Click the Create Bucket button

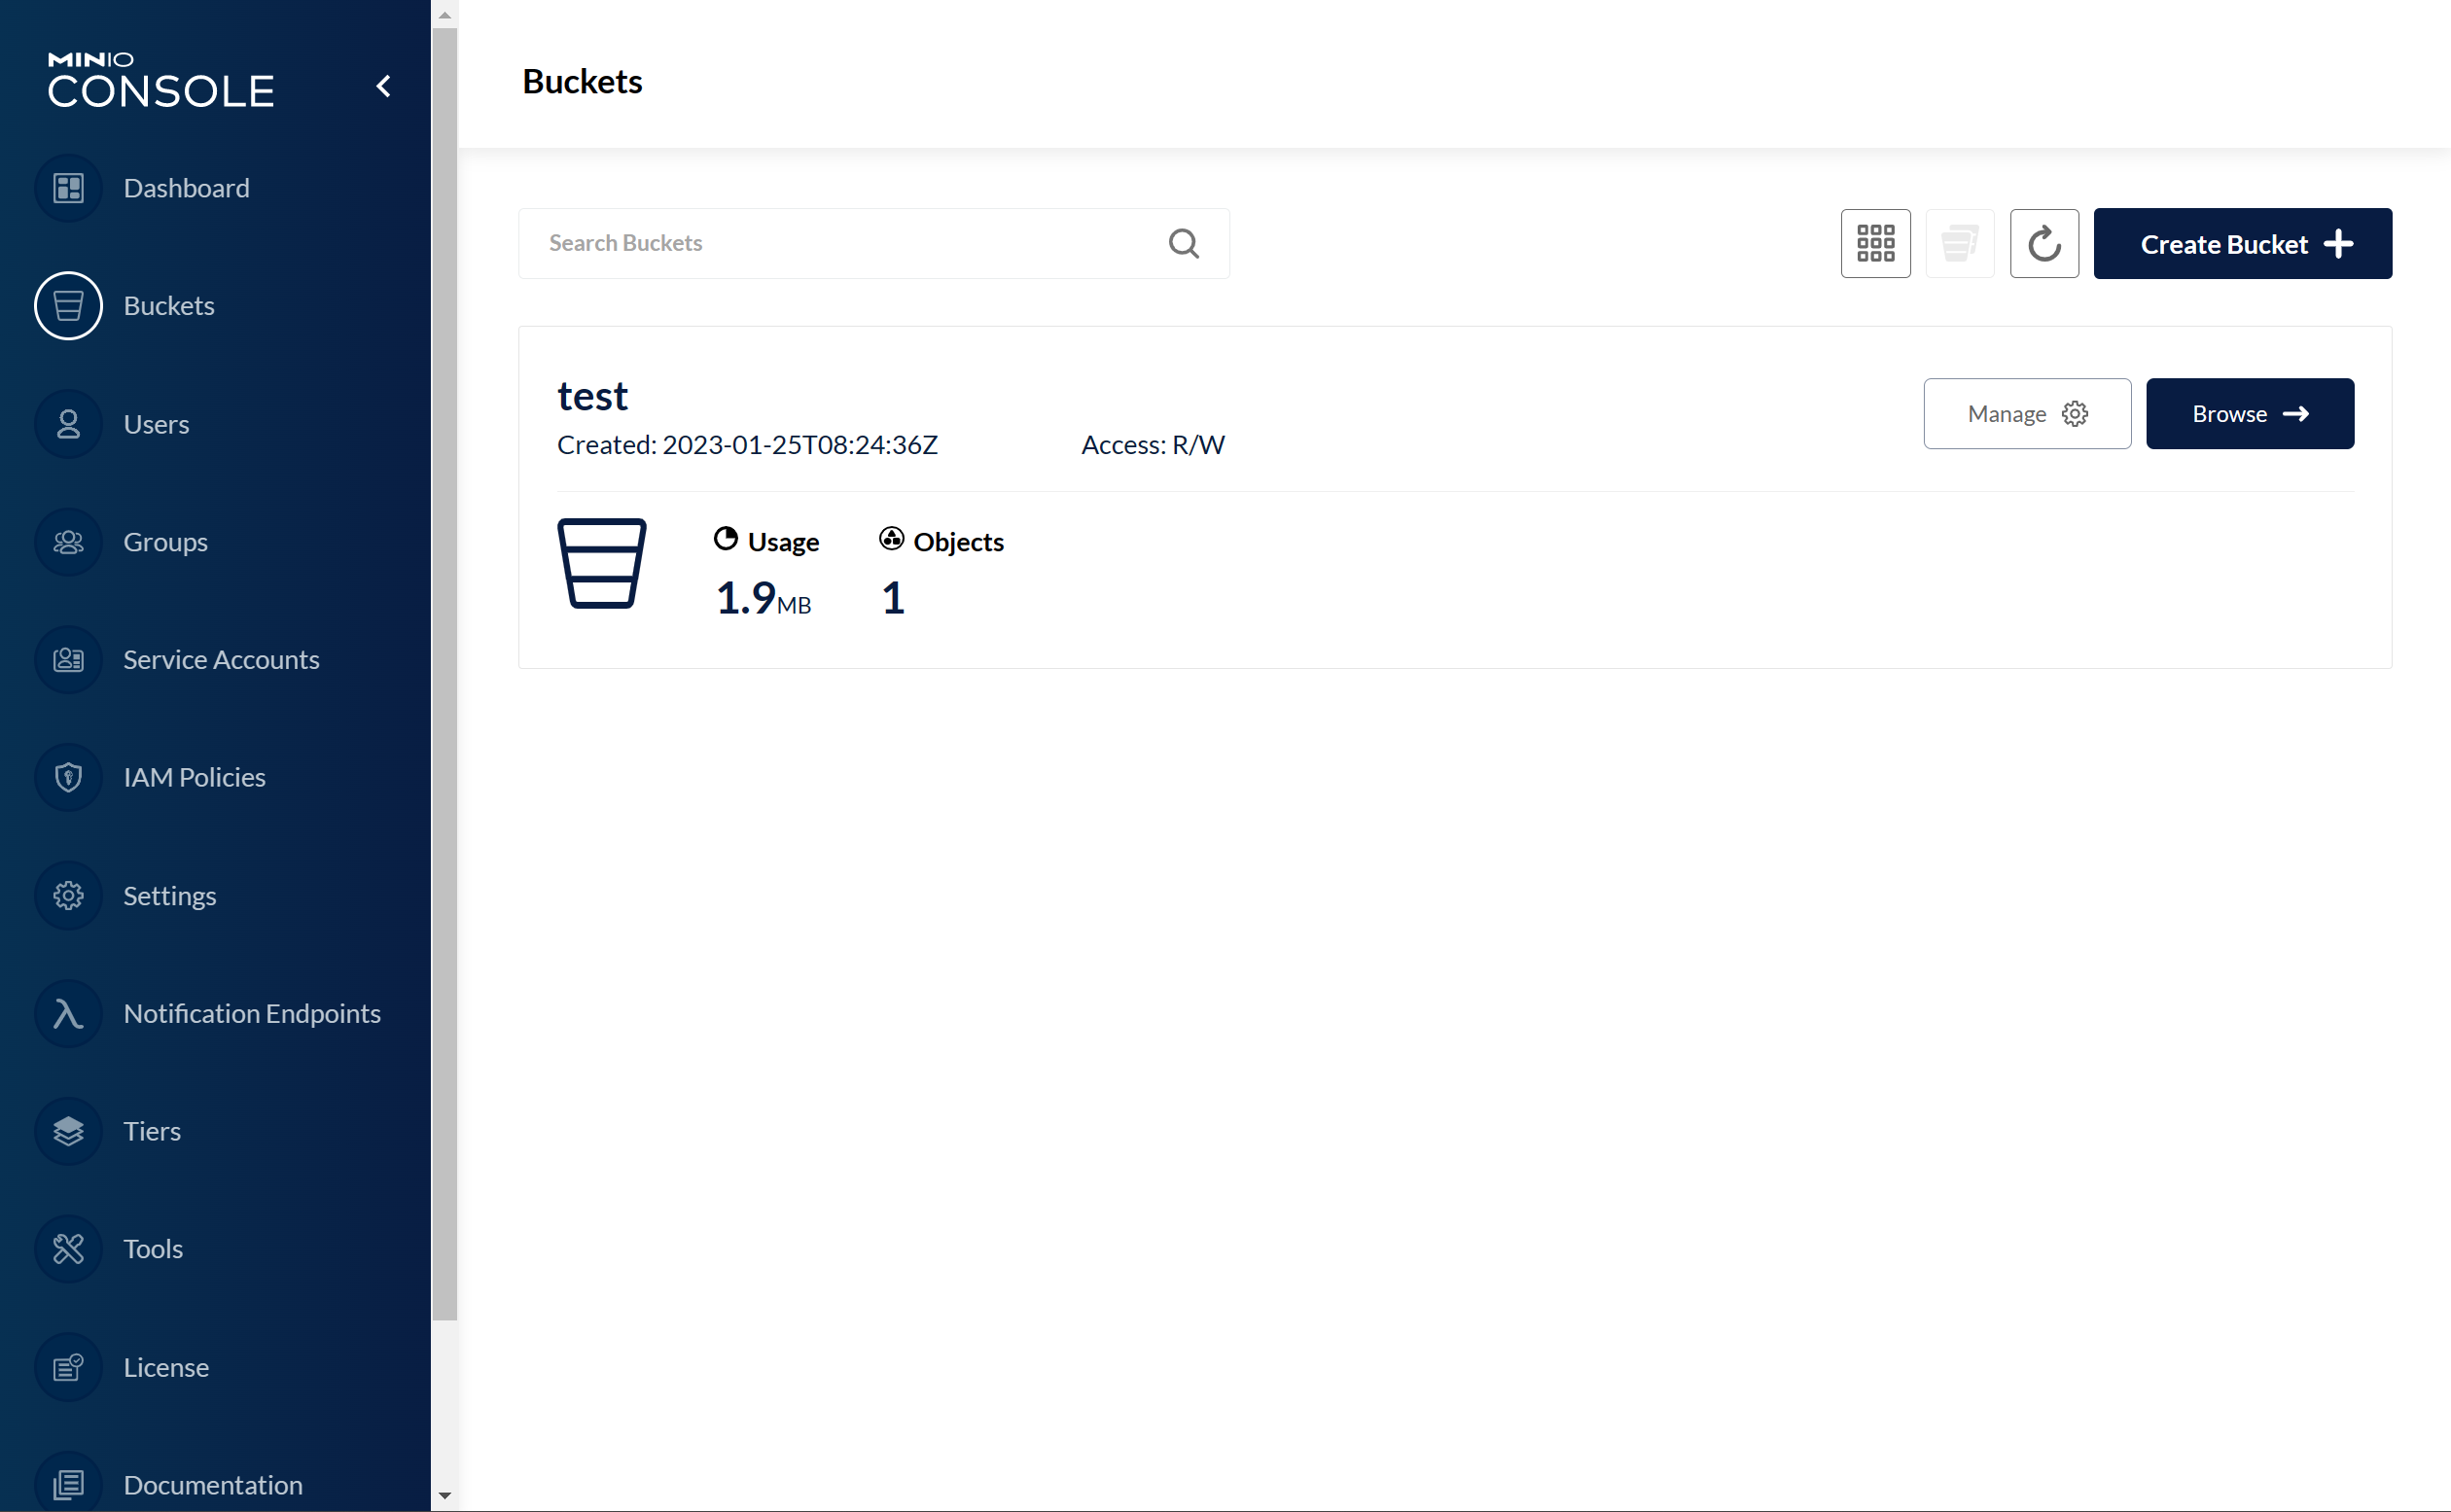pos(2242,244)
